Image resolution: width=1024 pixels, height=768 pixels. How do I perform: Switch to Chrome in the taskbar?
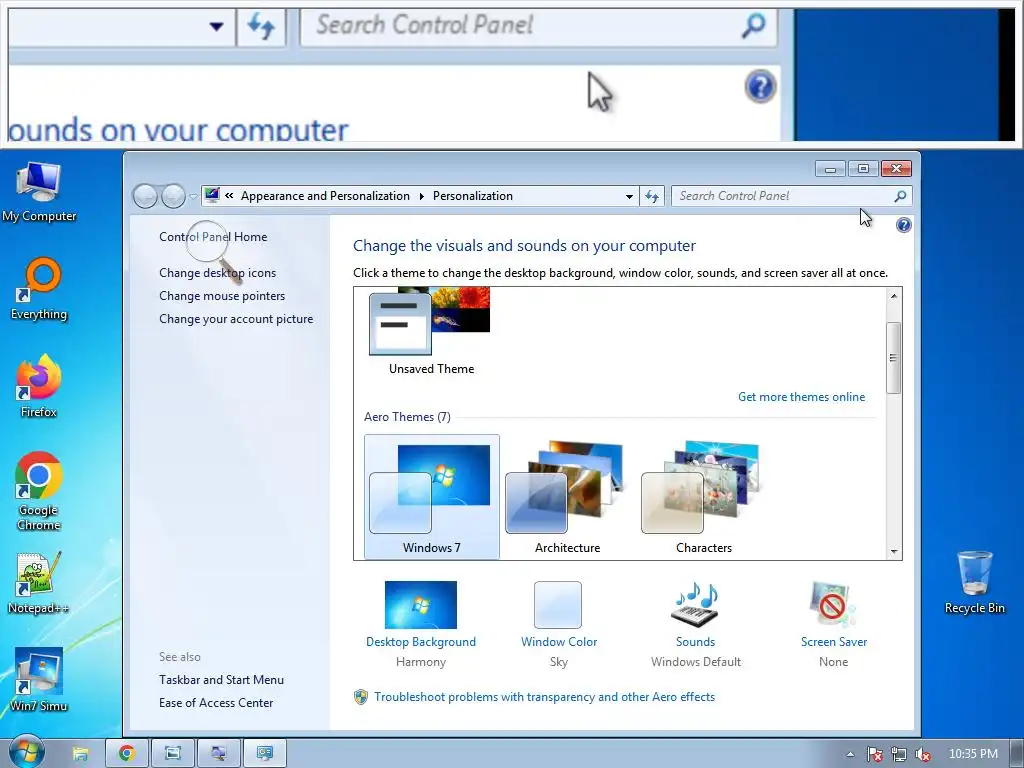point(127,754)
